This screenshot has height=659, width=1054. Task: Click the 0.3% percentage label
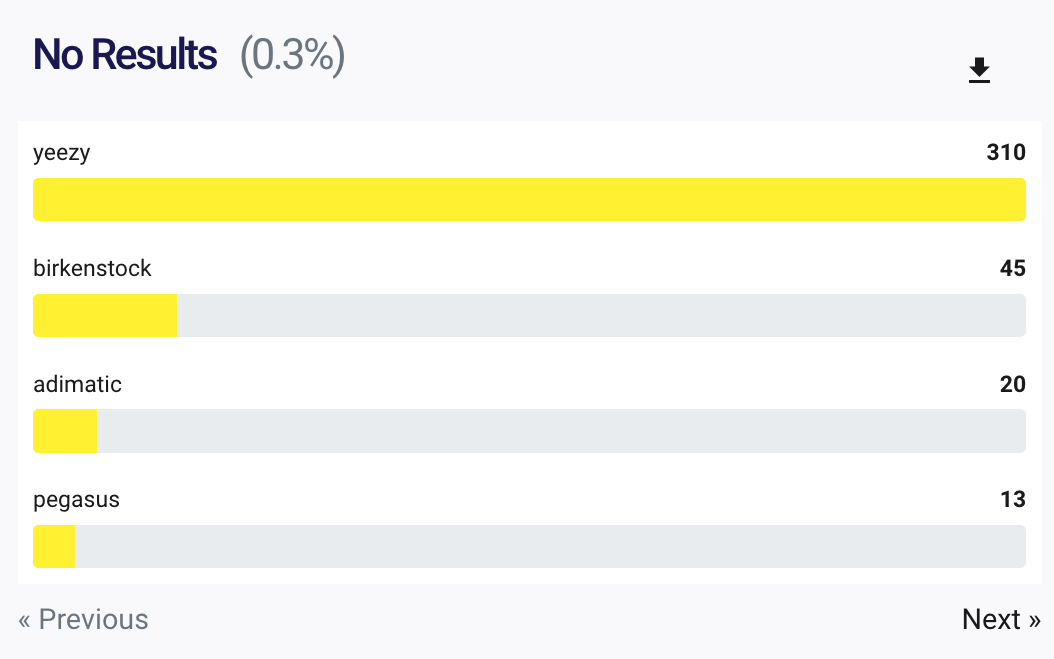tap(293, 56)
